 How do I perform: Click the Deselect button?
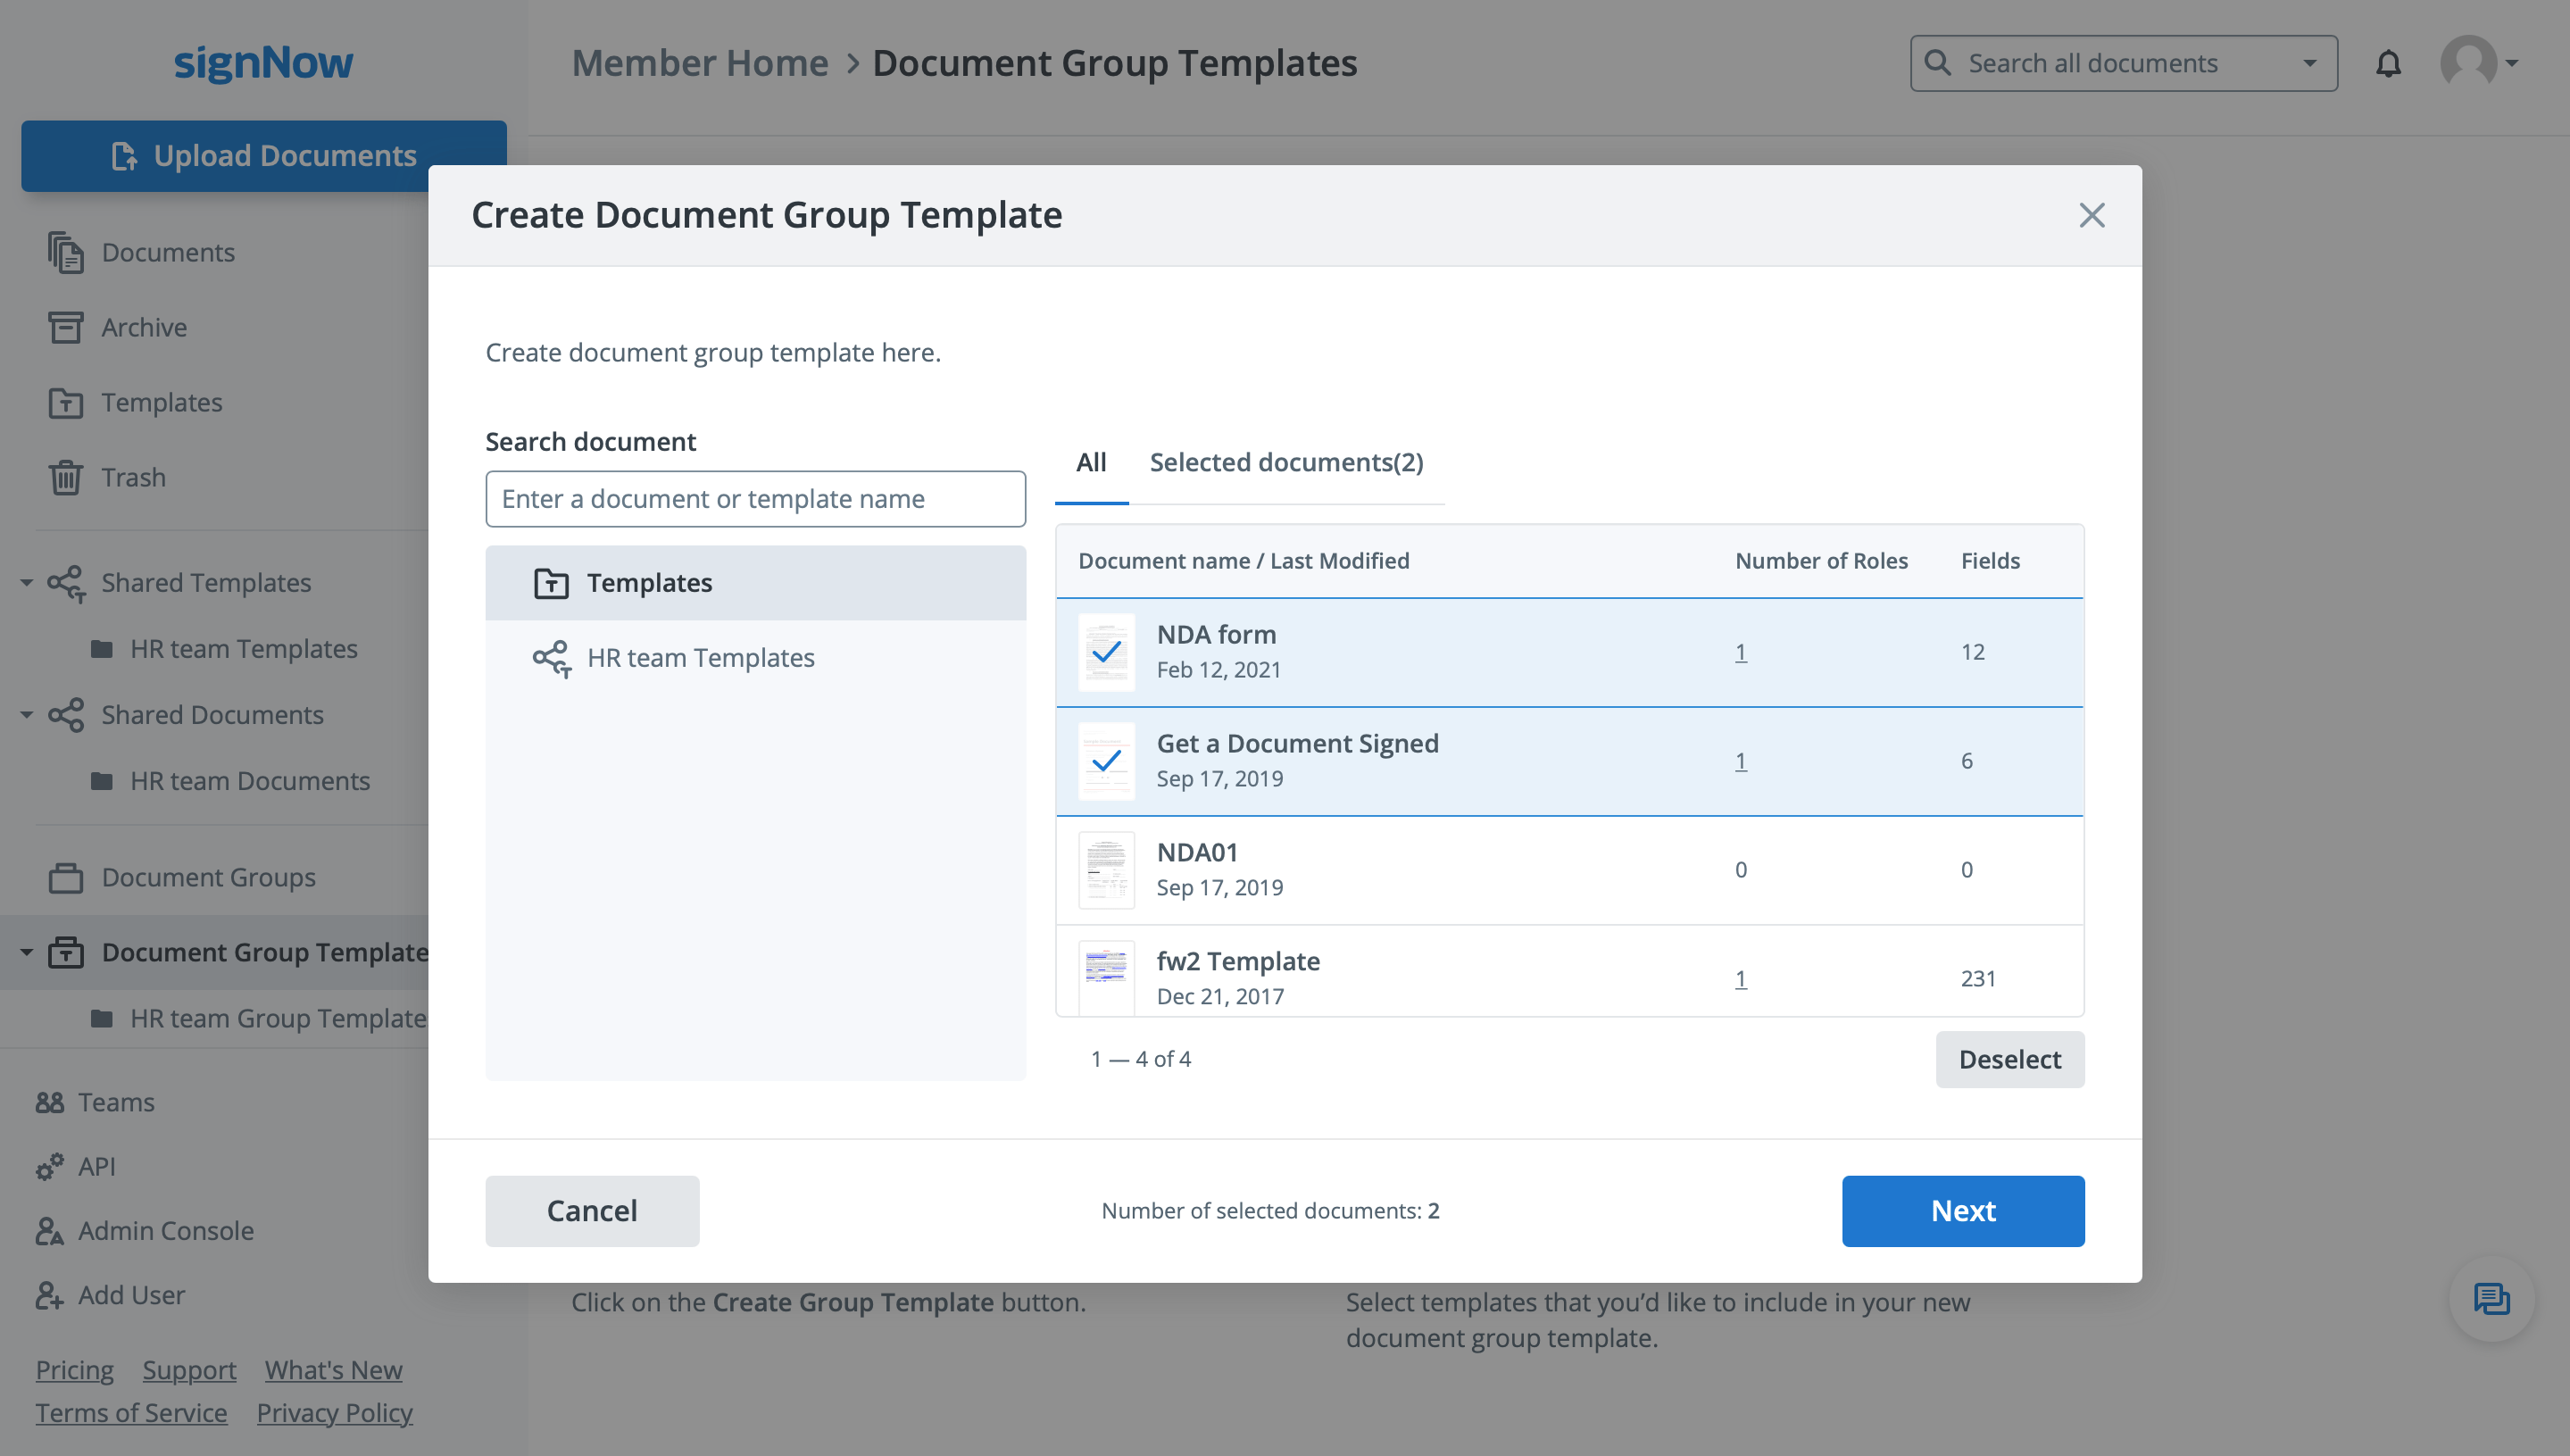[2009, 1060]
